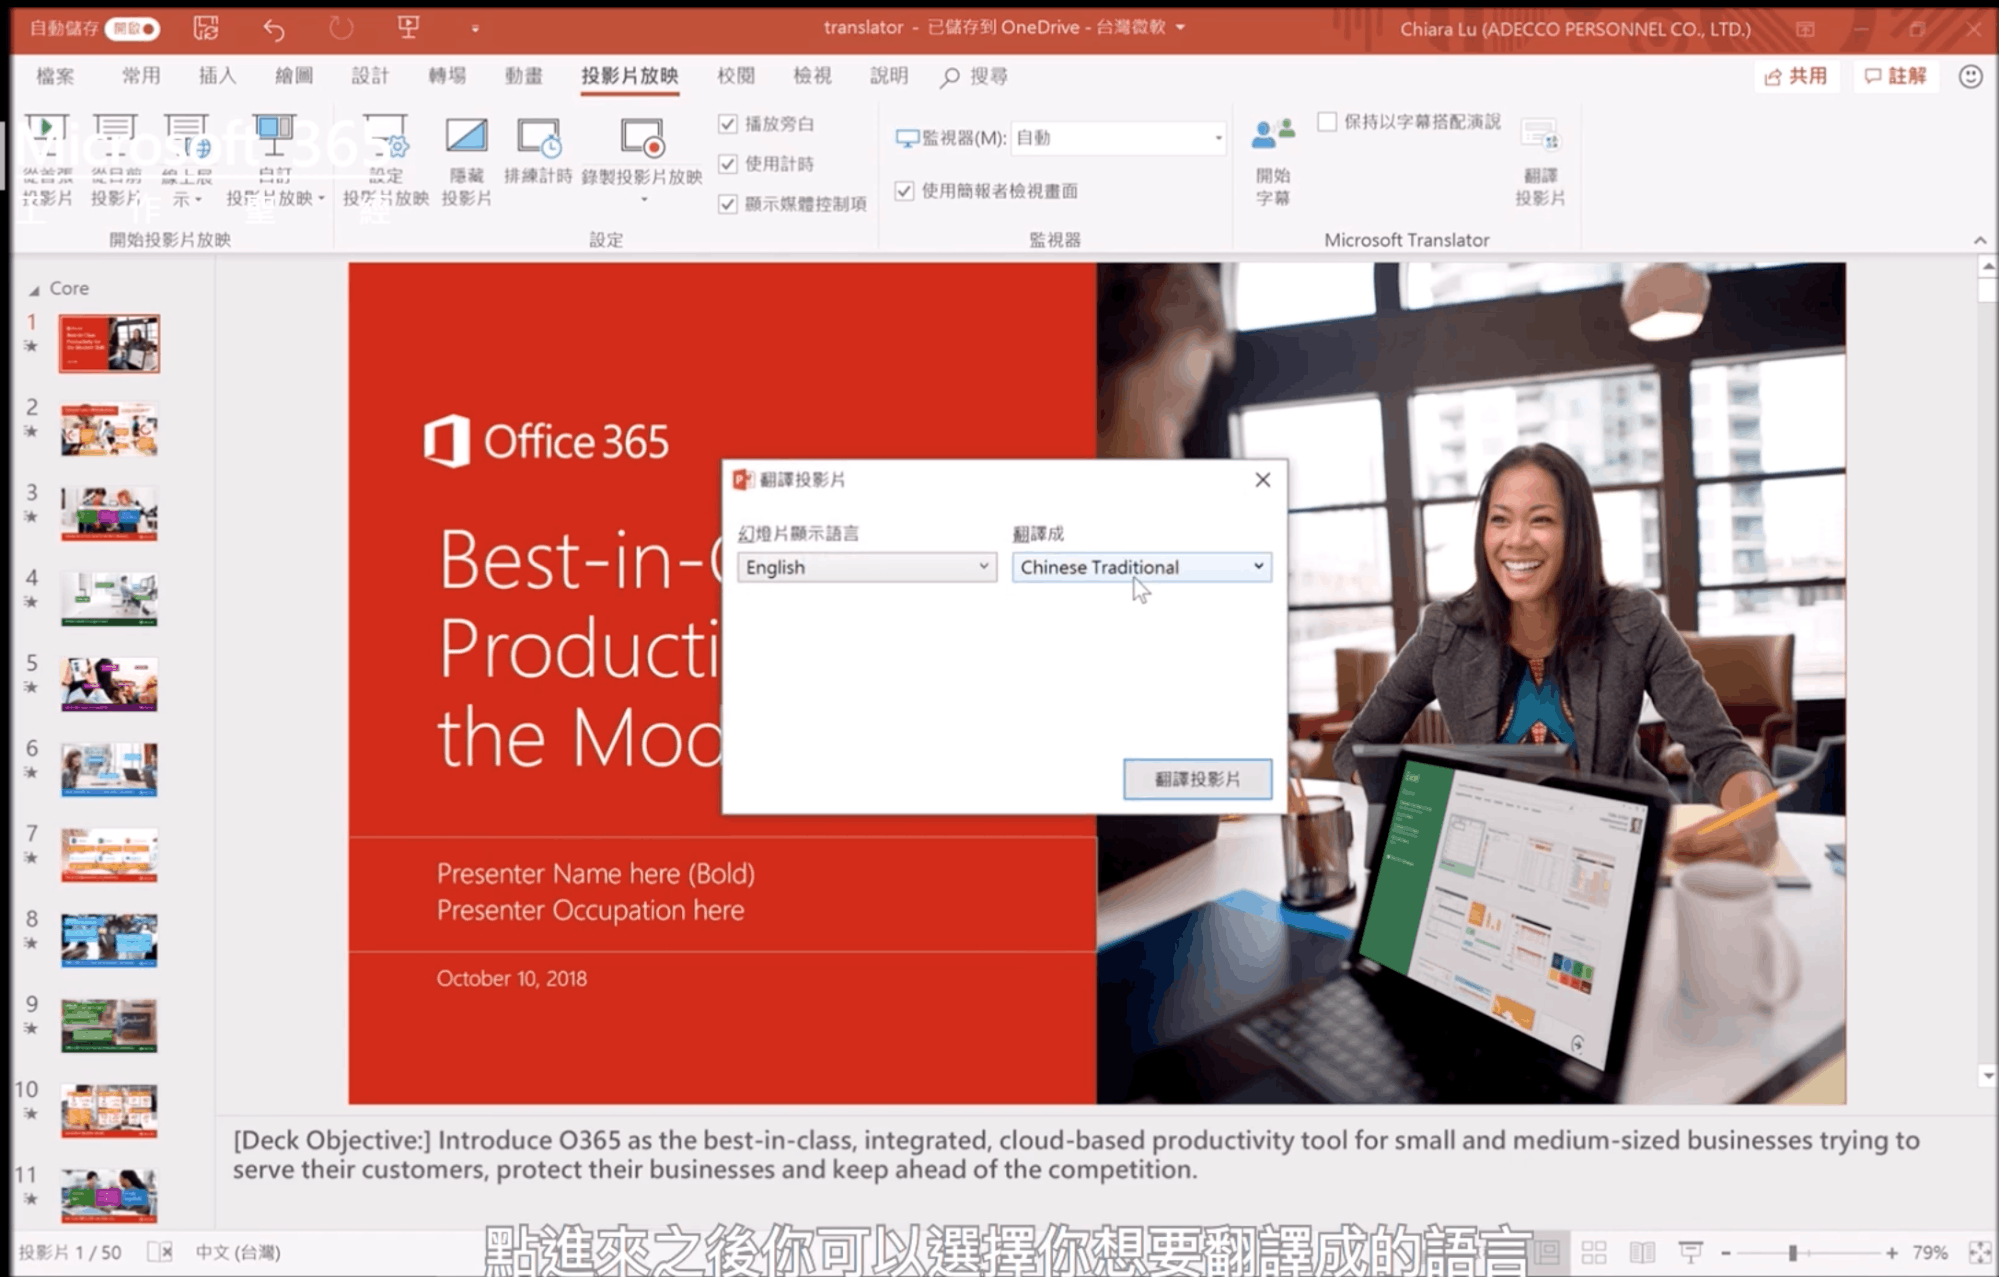
Task: Click the Redo icon in title bar
Action: (x=341, y=28)
